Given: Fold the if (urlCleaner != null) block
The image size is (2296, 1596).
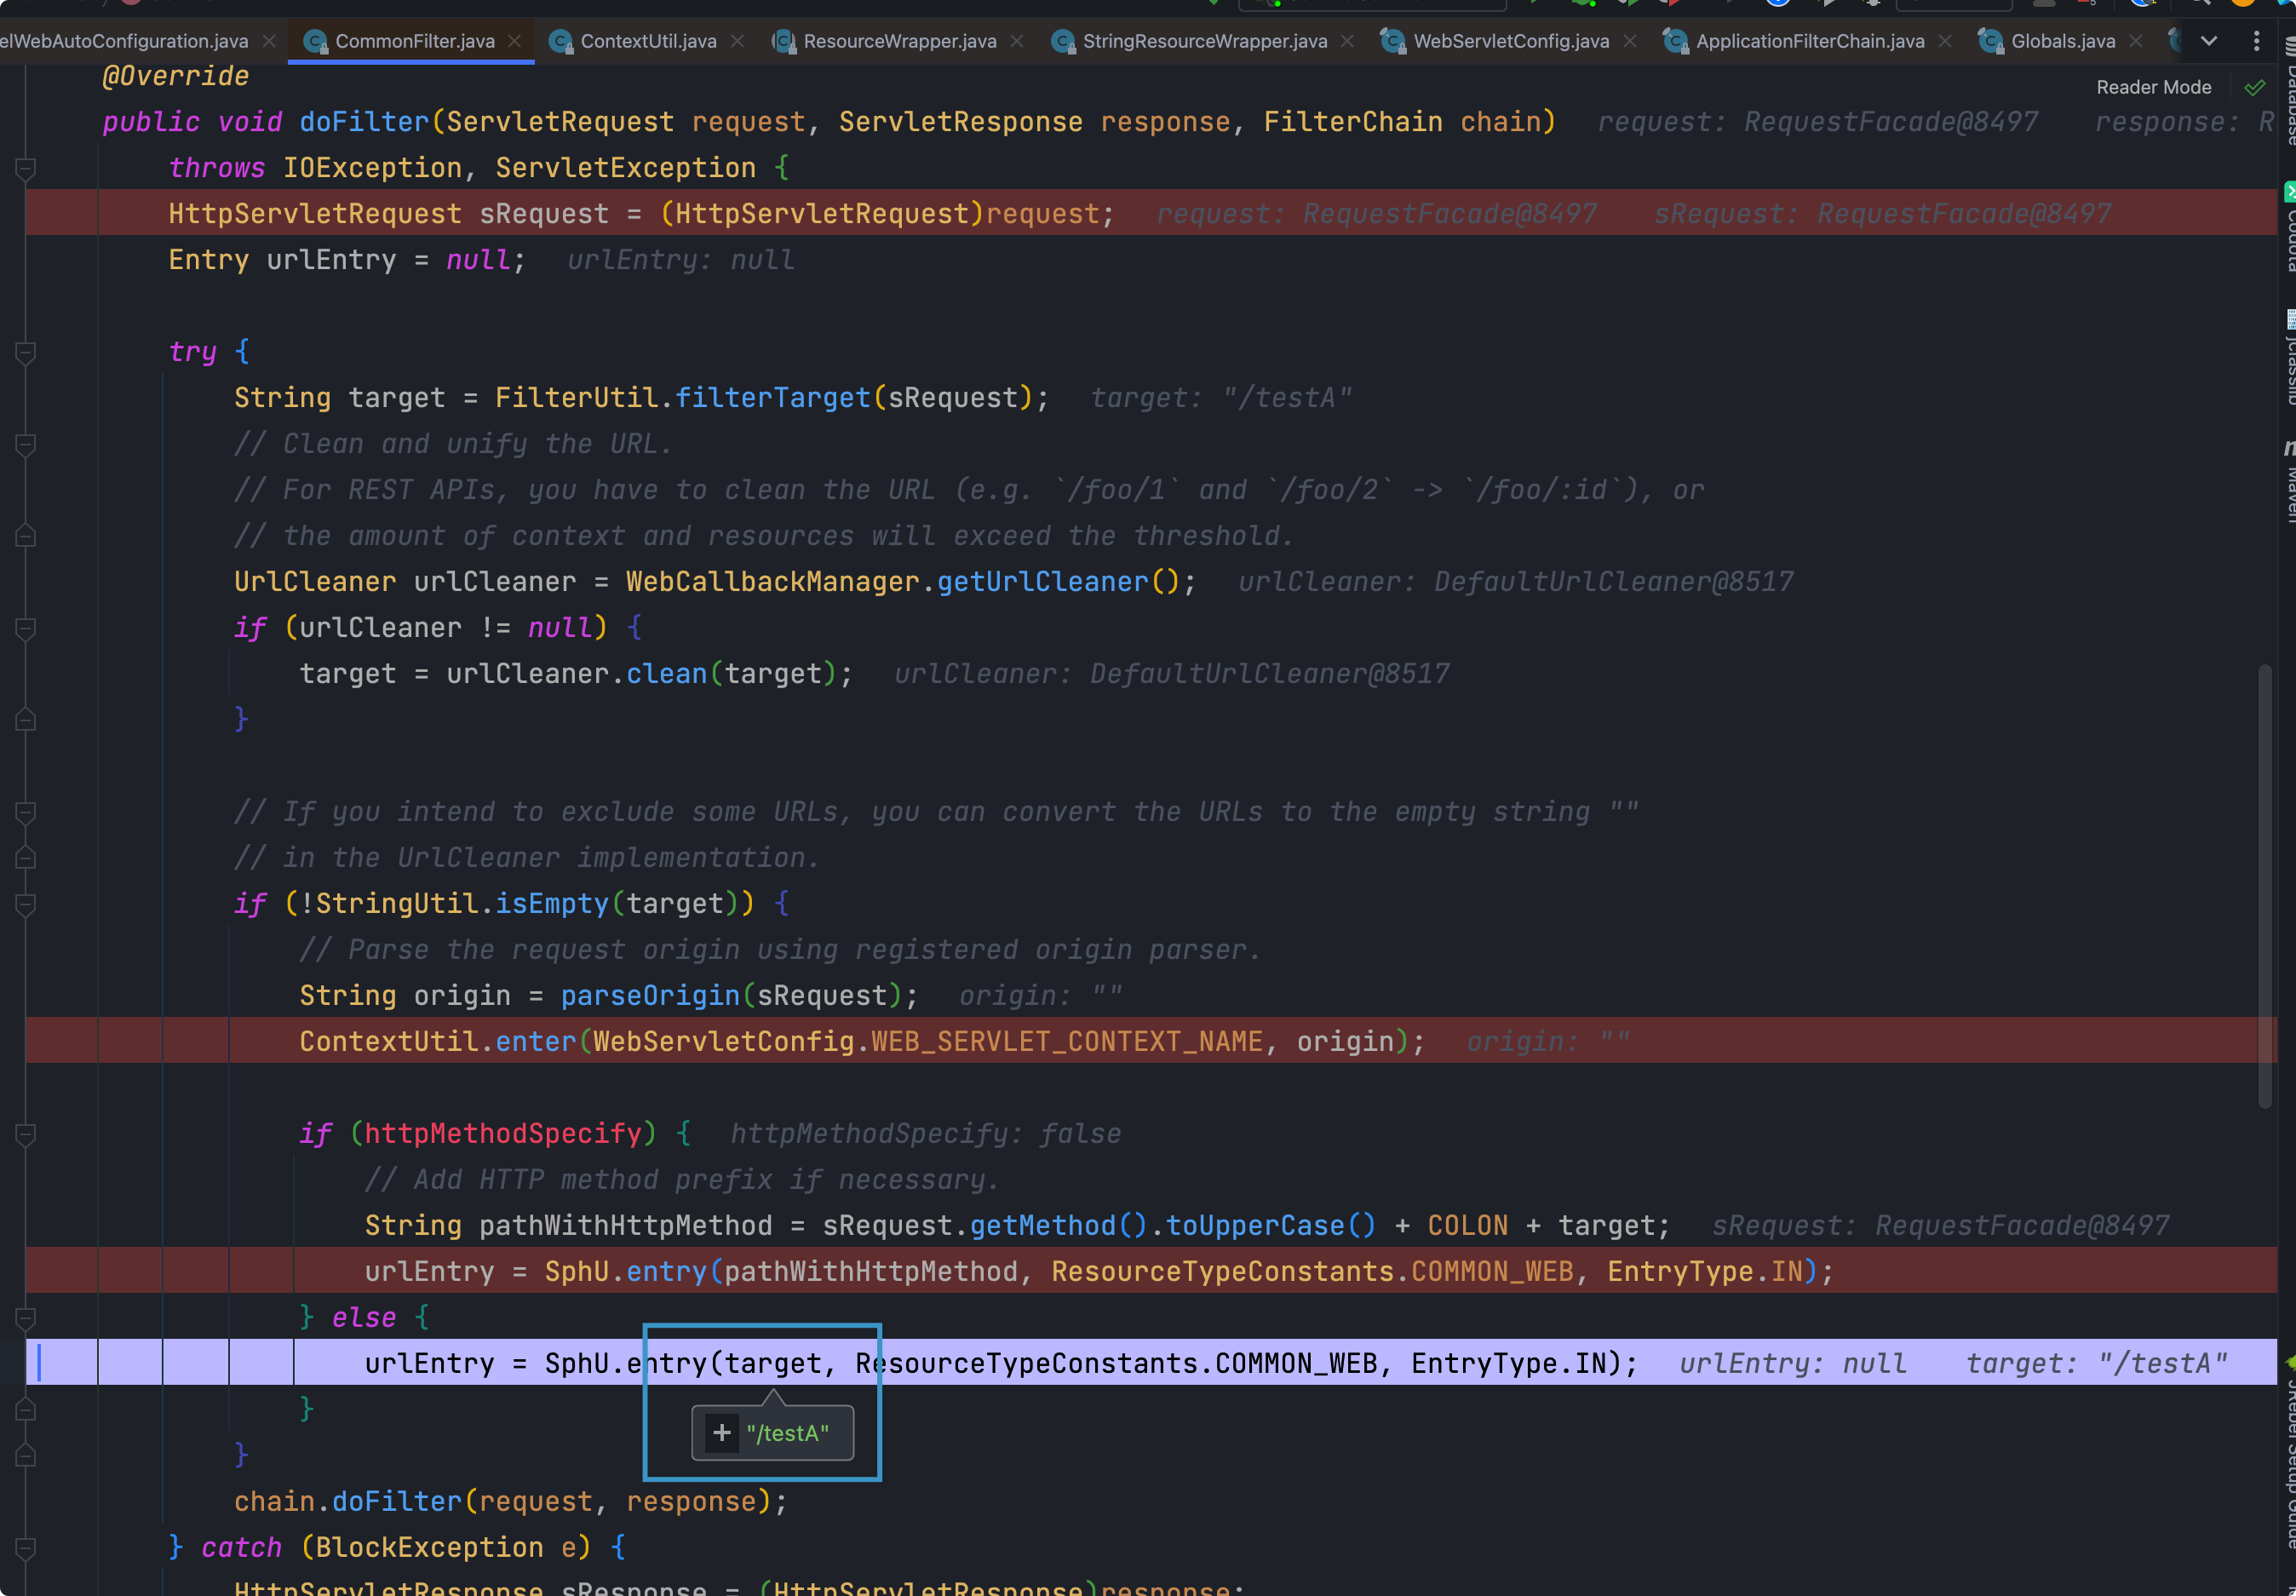Looking at the screenshot, I should [x=26, y=628].
